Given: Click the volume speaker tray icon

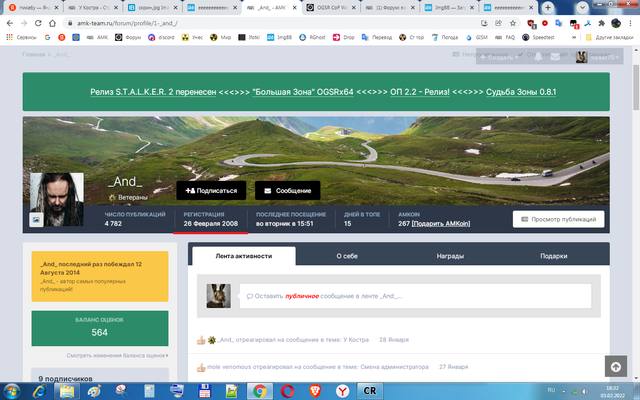Looking at the screenshot, I should tap(585, 391).
